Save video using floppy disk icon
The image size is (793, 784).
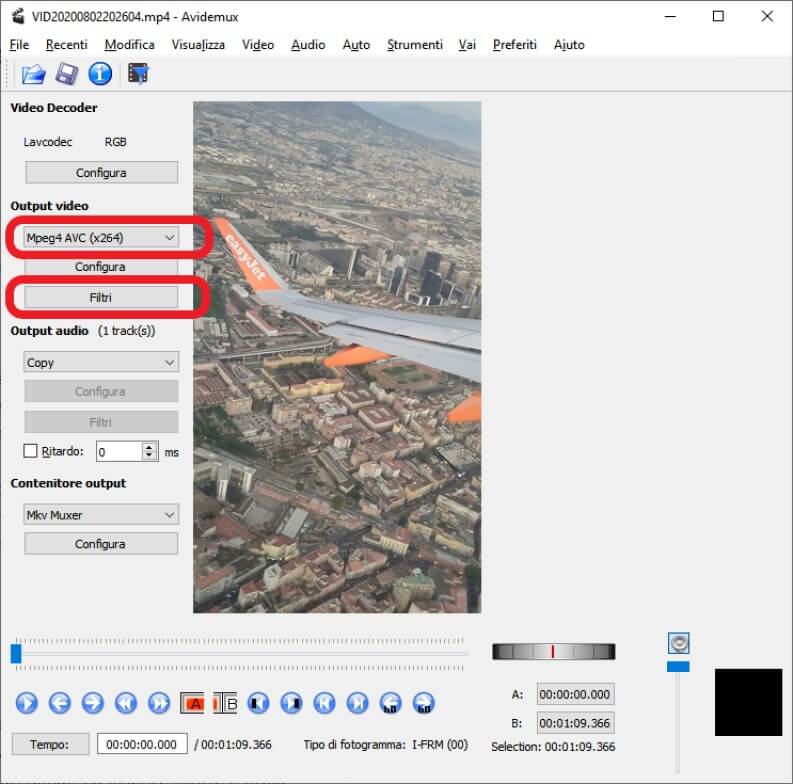tap(67, 74)
